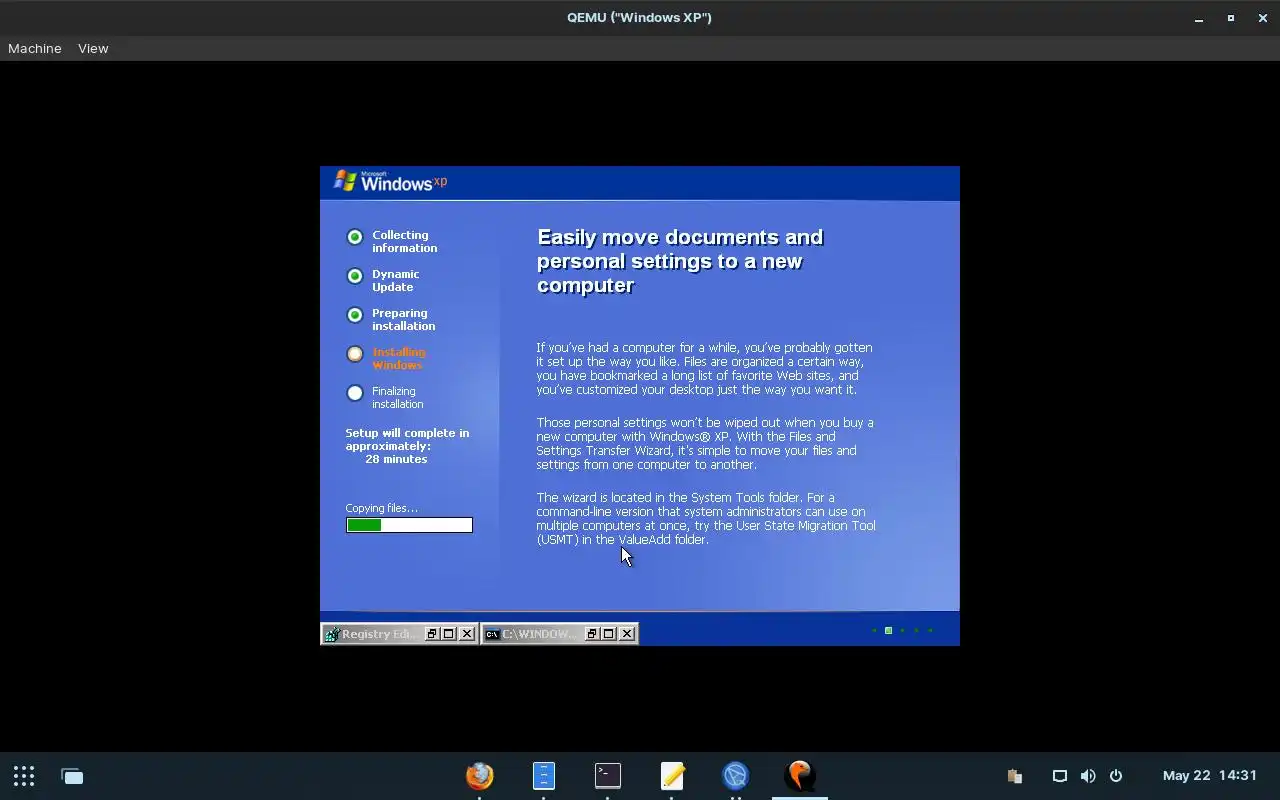Viewport: 1280px width, 800px height.
Task: Click the Copying files progress bar
Action: pos(409,525)
